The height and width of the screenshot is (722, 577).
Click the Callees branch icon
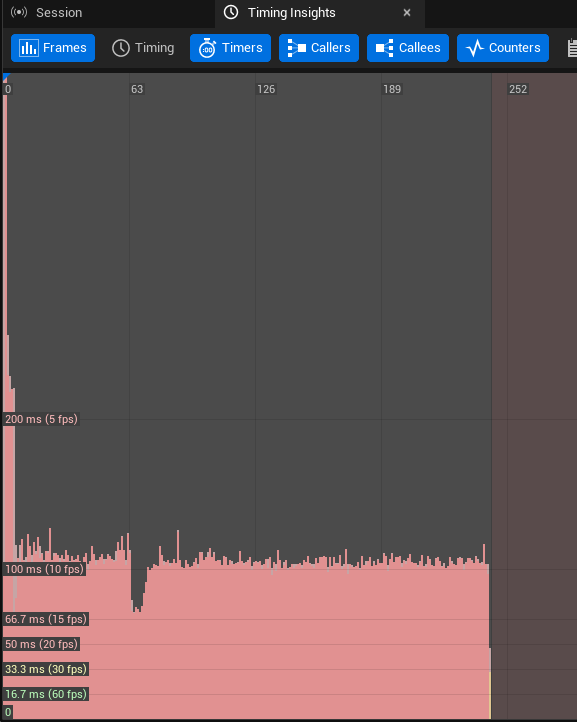pyautogui.click(x=385, y=48)
